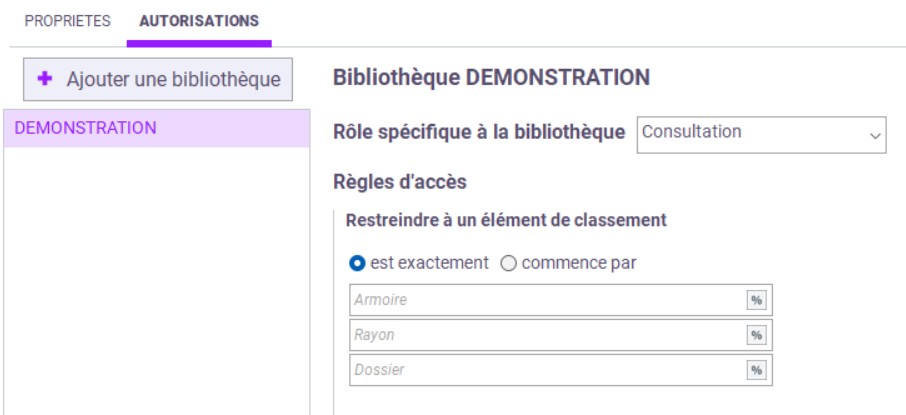Click "Restreindre à un élément de classement" heading
This screenshot has height=415, width=906.
pos(505,220)
